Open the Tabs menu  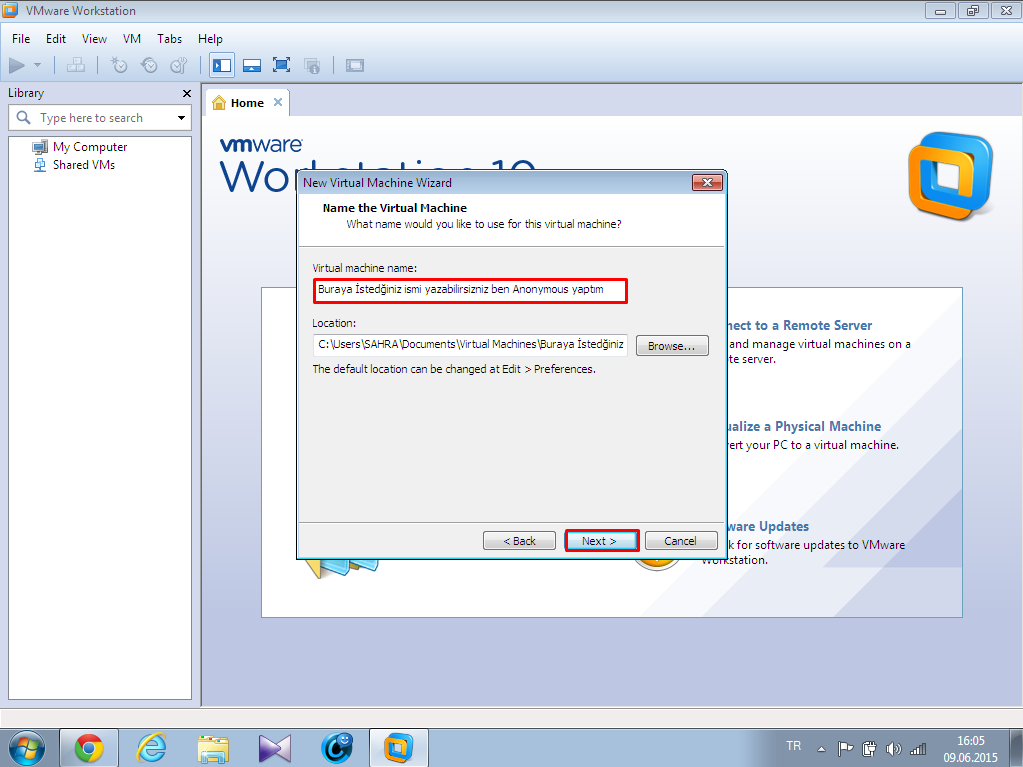coord(170,39)
